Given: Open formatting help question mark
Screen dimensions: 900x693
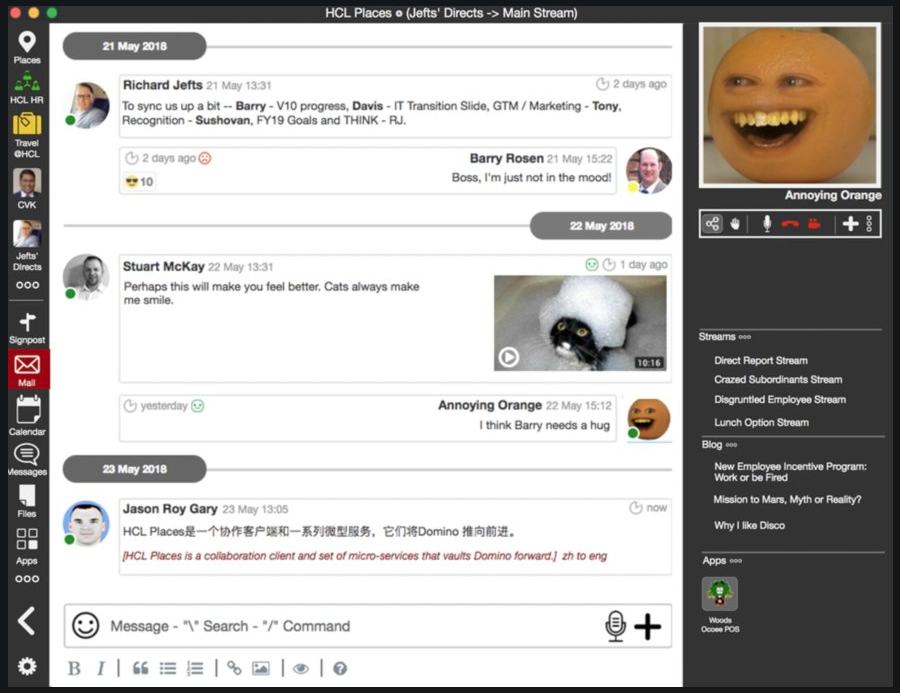Looking at the screenshot, I should [x=340, y=668].
